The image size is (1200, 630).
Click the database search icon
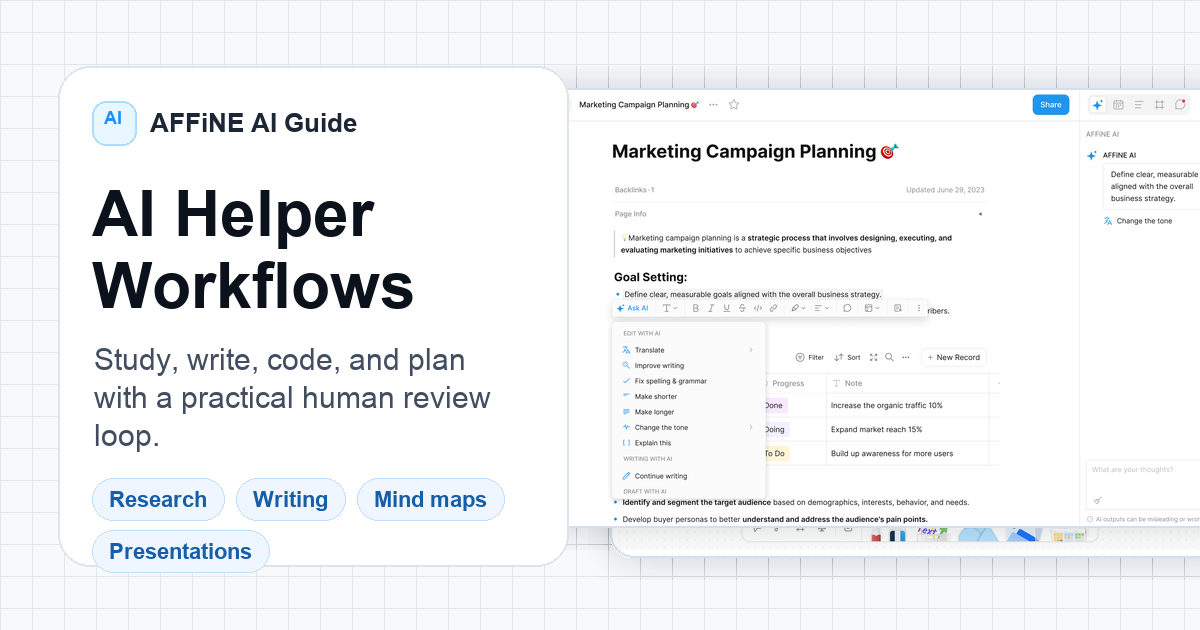[x=889, y=357]
